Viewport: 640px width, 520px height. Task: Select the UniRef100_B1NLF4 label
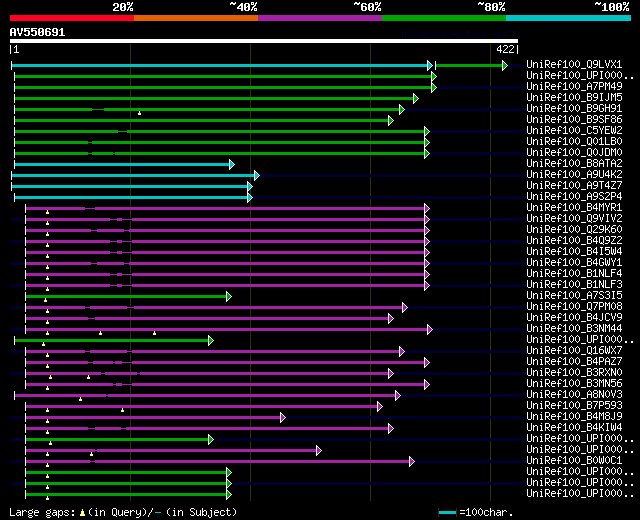574,273
